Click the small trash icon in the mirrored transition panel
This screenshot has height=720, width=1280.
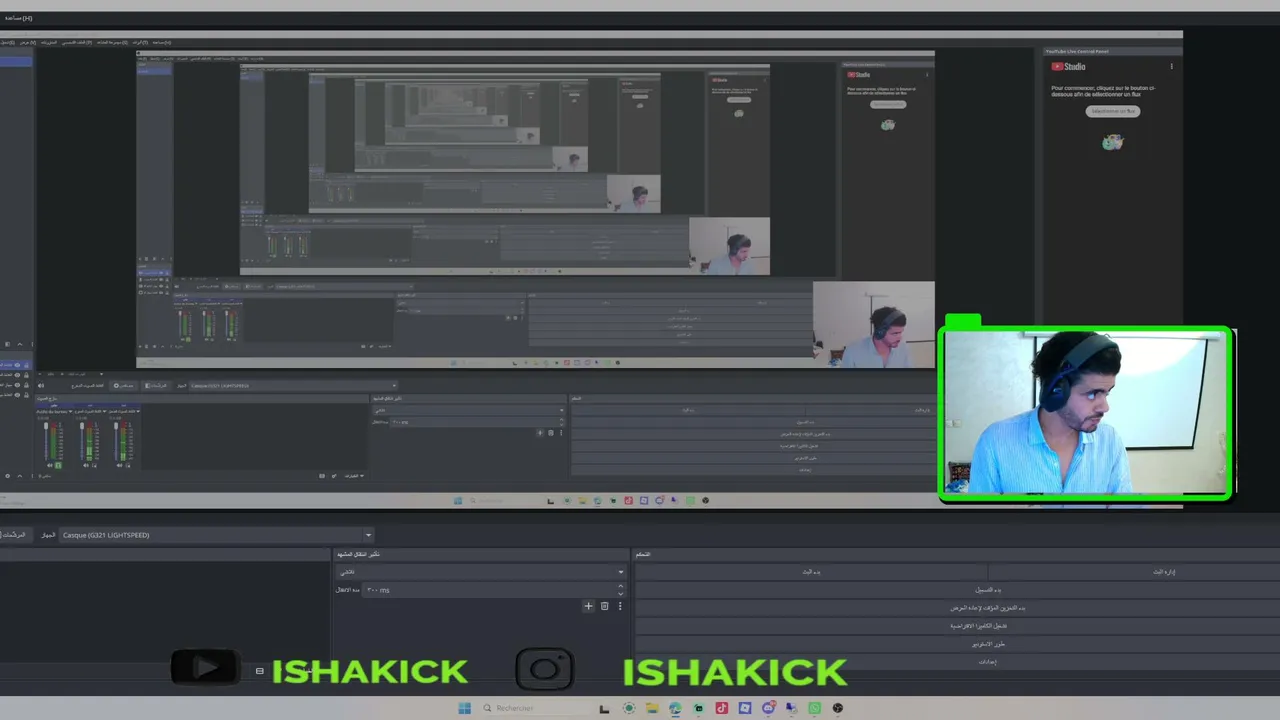(550, 433)
